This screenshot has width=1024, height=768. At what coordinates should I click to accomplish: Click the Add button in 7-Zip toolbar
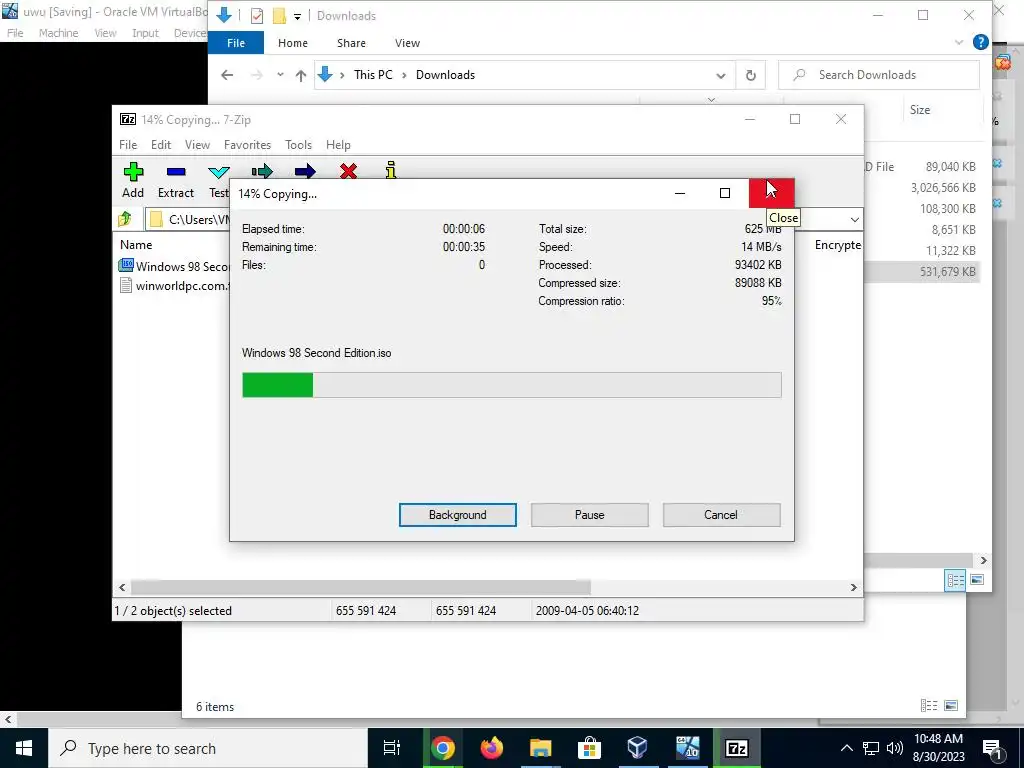point(133,180)
